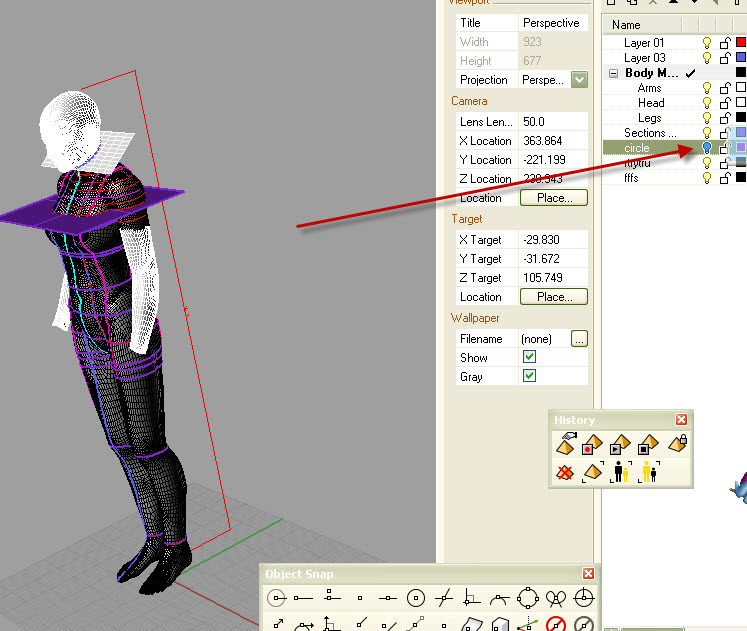Toggle the Wallpaper Gray checkbox
Screen dimensions: 747x631
(529, 377)
